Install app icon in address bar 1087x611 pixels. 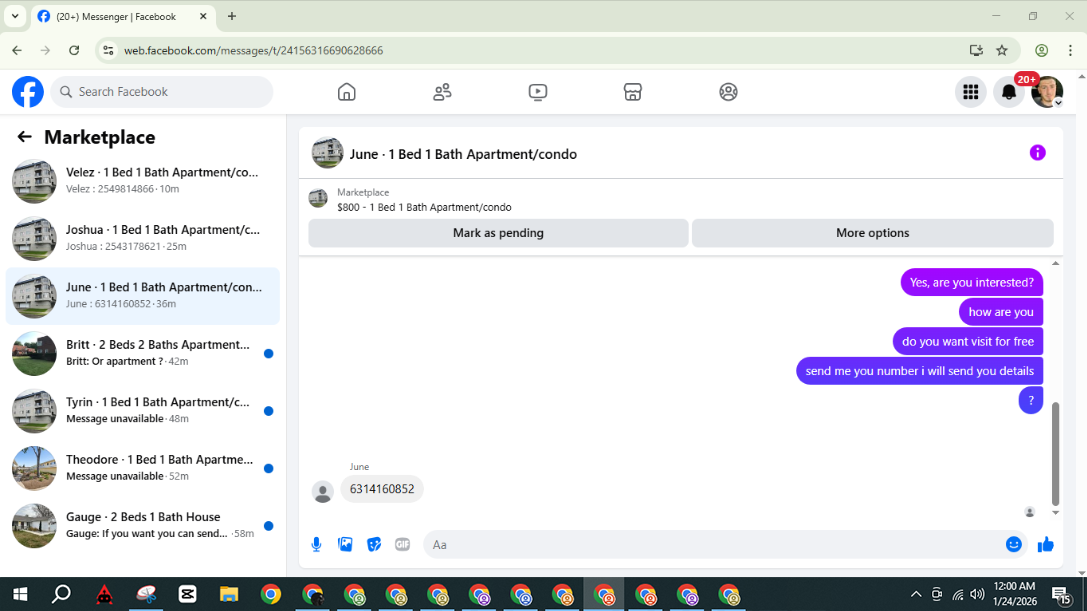pyautogui.click(x=976, y=50)
